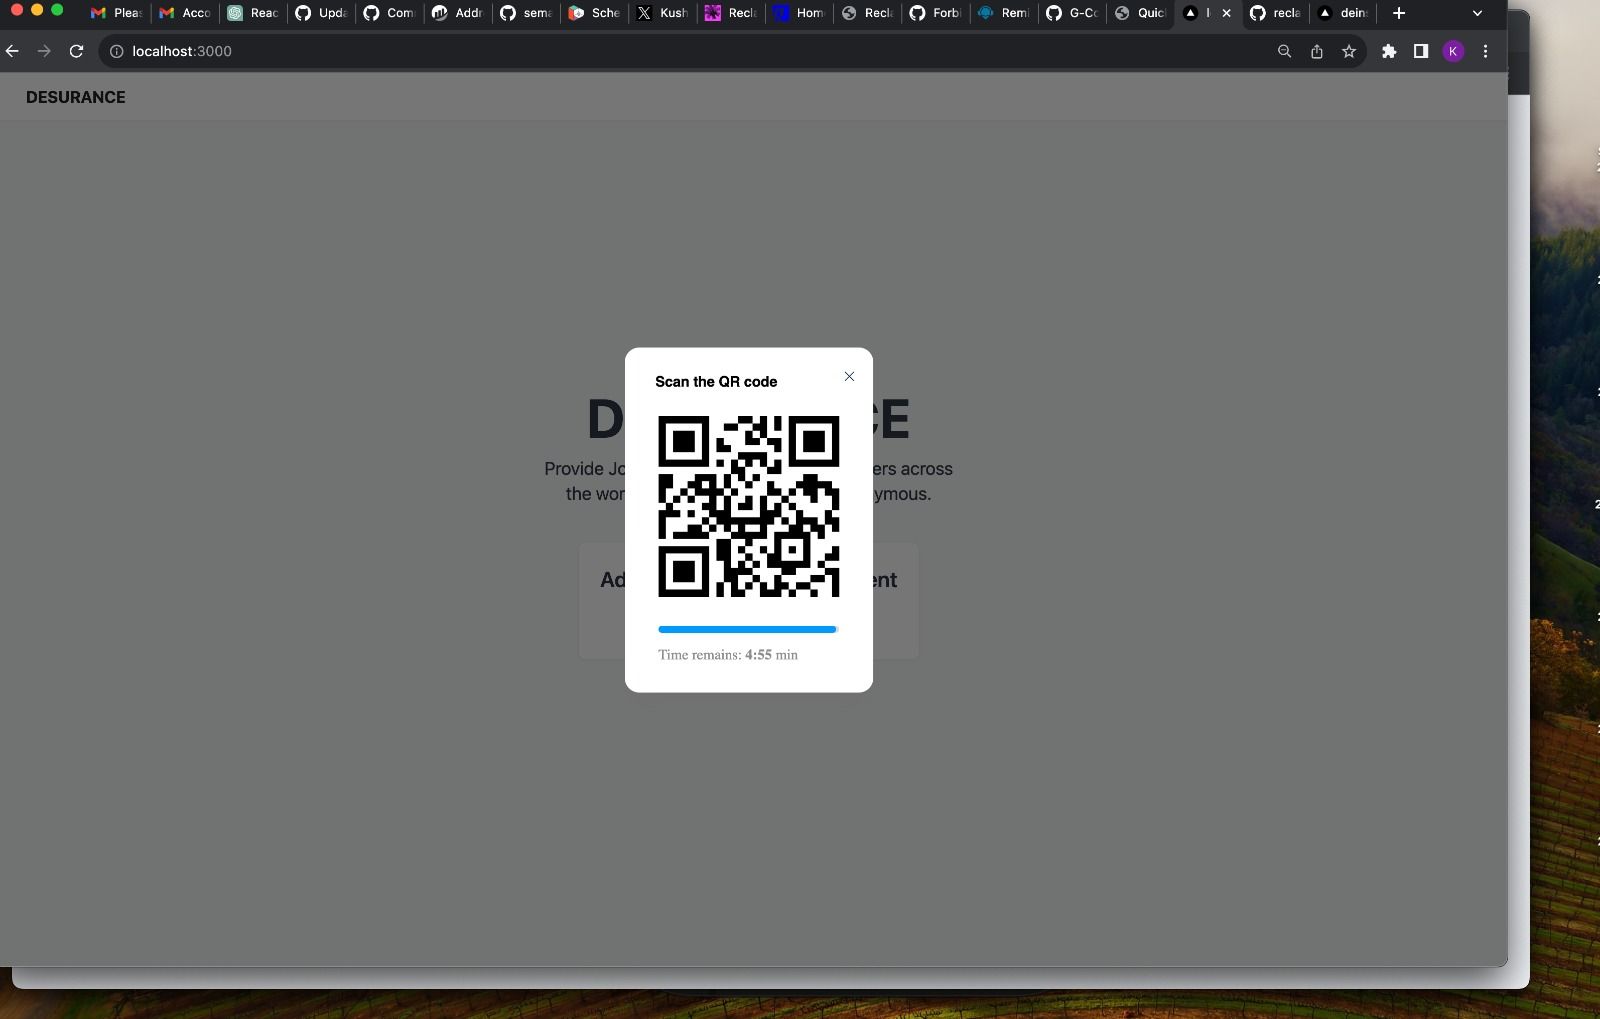Click the 'Scan the QR code' heading
The image size is (1600, 1019).
(x=716, y=382)
